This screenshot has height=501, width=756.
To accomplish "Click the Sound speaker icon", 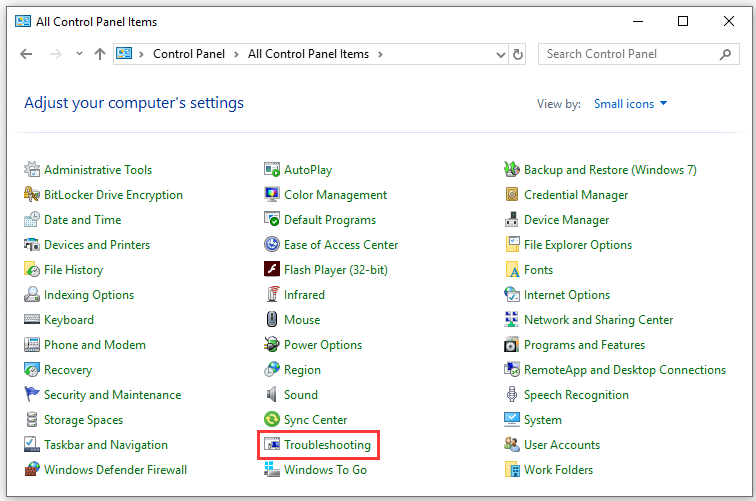I will tap(272, 394).
